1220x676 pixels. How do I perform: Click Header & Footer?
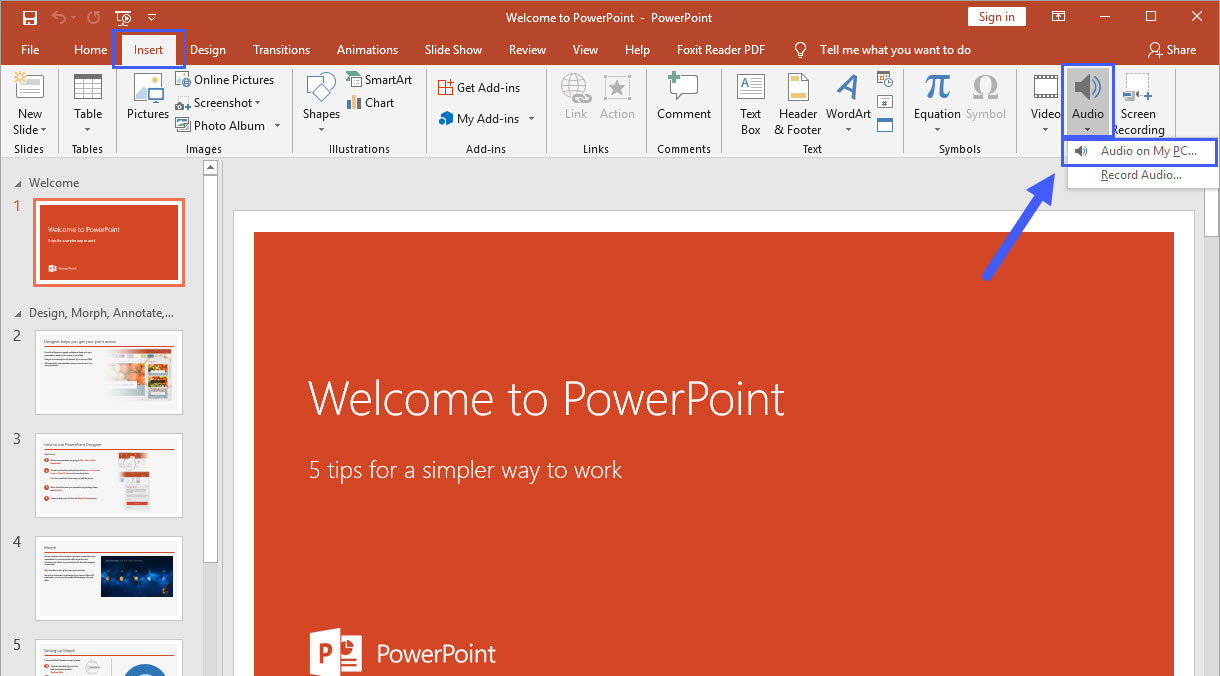point(798,104)
